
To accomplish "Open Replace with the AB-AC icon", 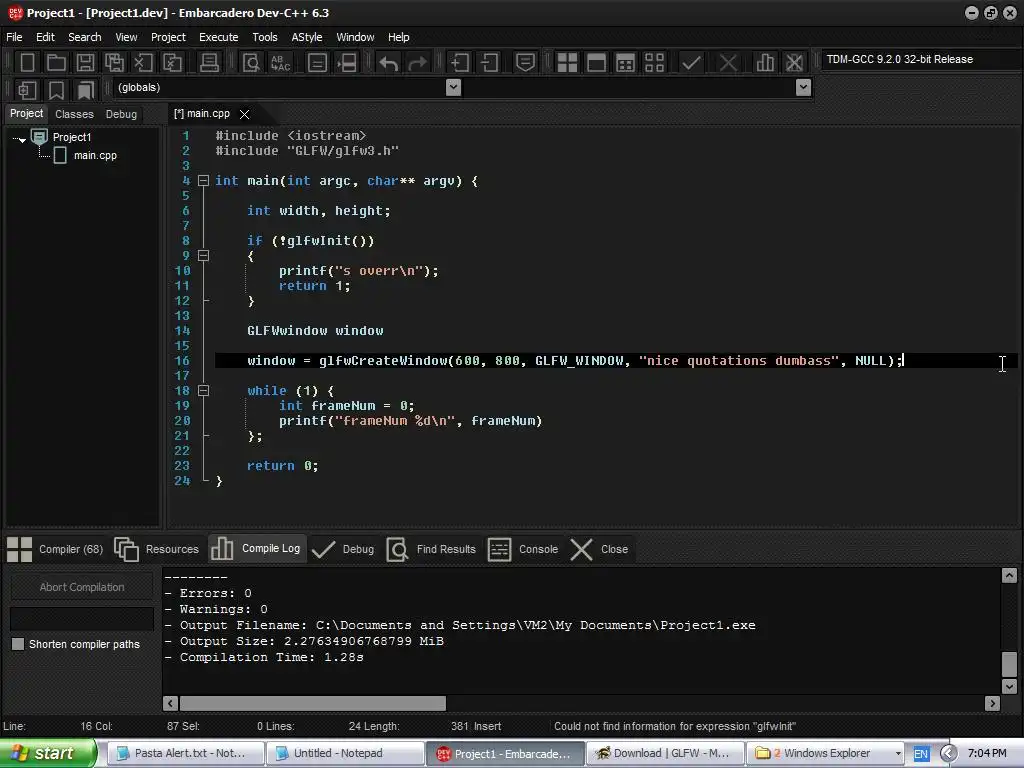I will 280,63.
